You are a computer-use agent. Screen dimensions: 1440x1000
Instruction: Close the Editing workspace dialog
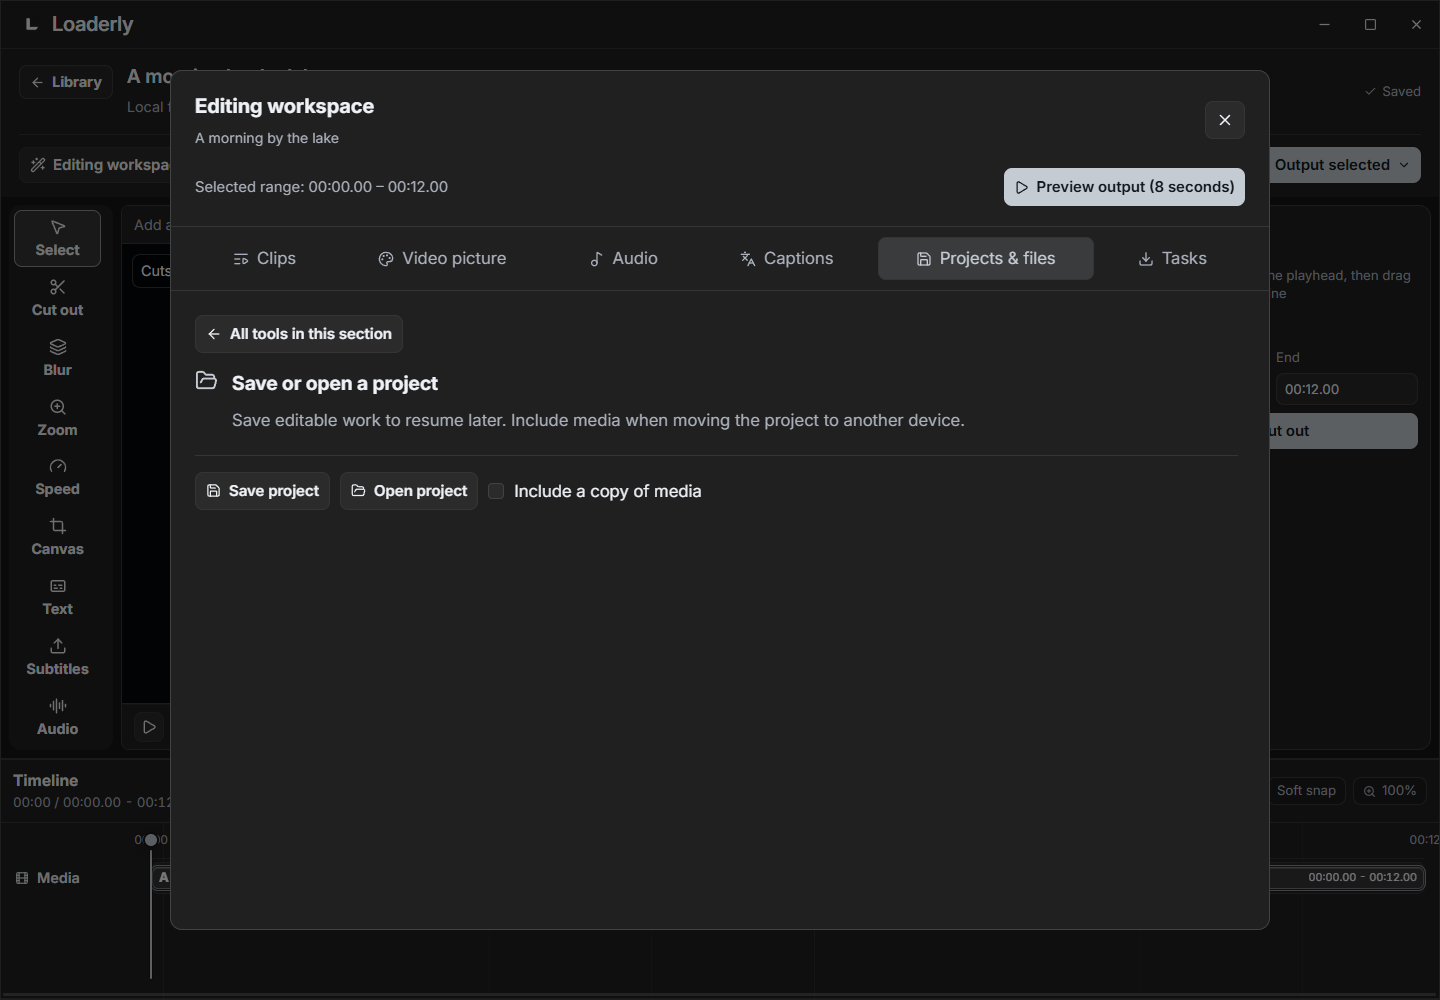pyautogui.click(x=1224, y=120)
